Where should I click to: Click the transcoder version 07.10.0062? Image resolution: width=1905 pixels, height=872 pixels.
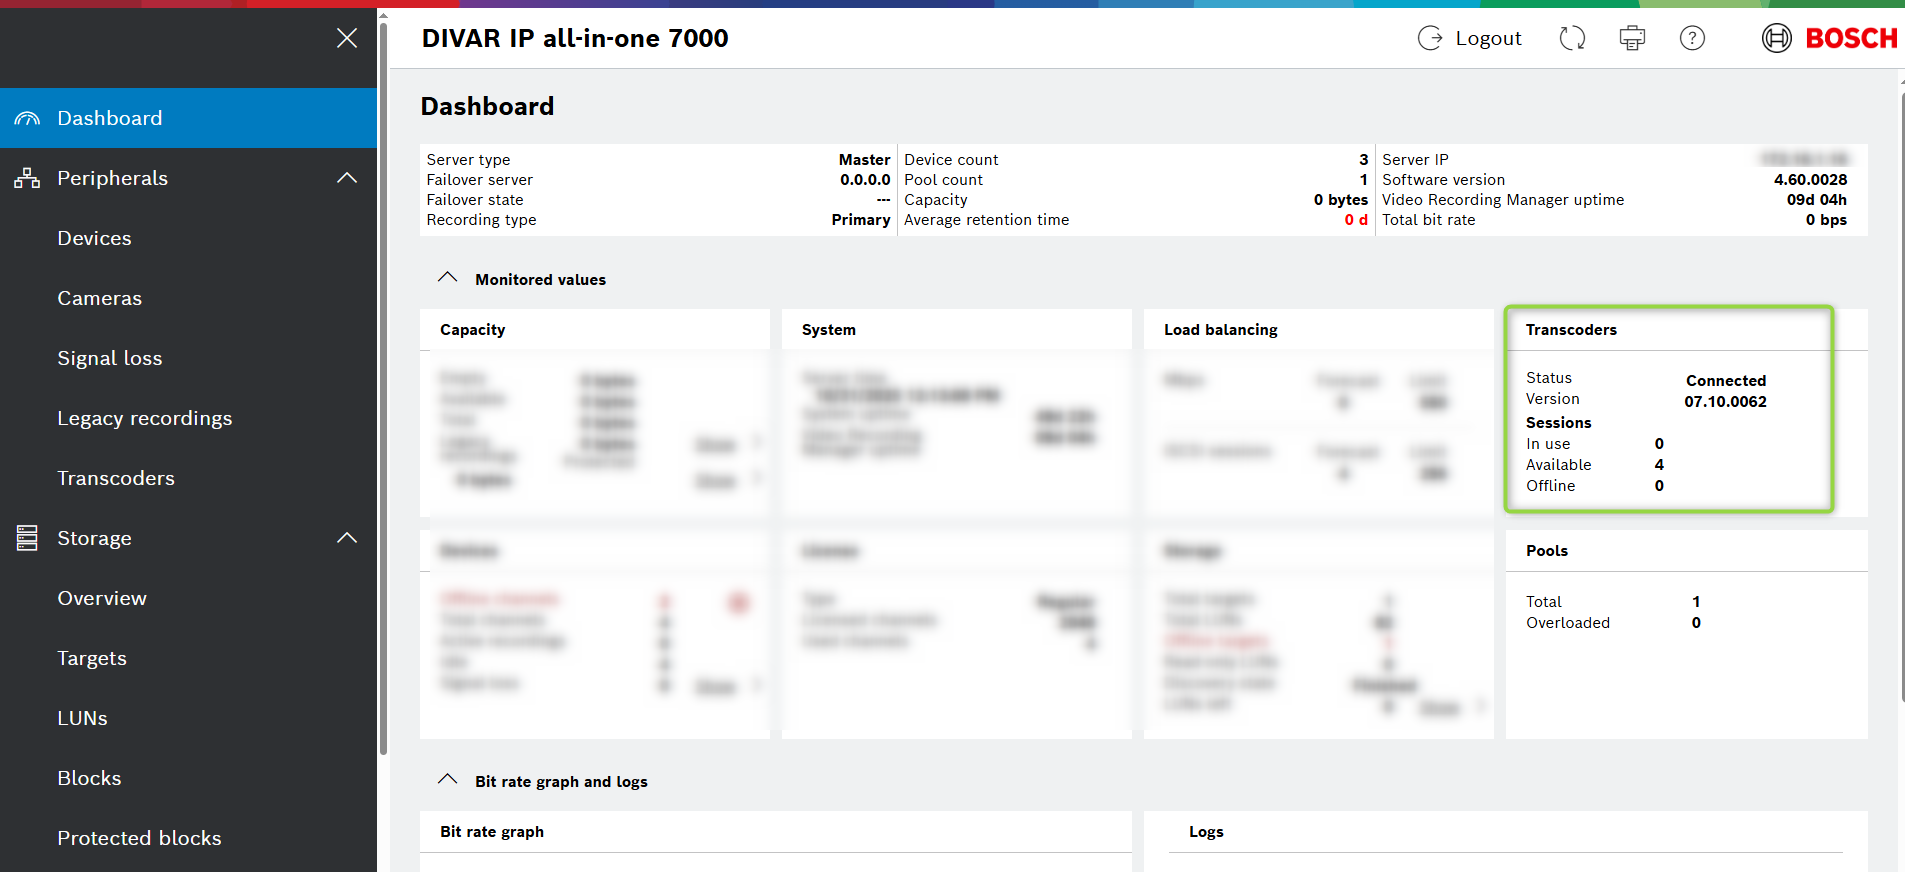(1725, 402)
